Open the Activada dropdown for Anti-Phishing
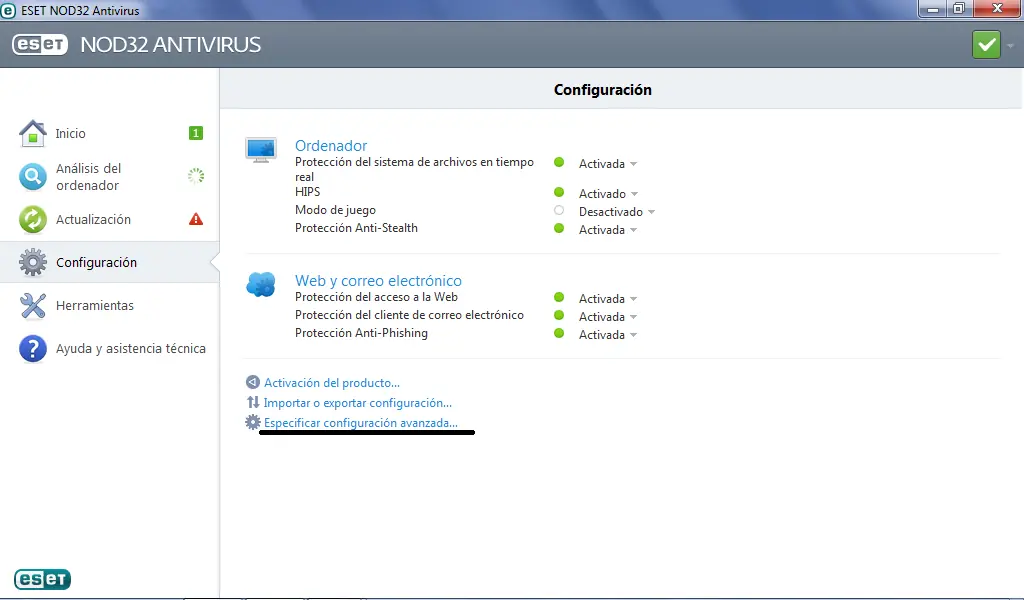The image size is (1024, 600). [608, 335]
